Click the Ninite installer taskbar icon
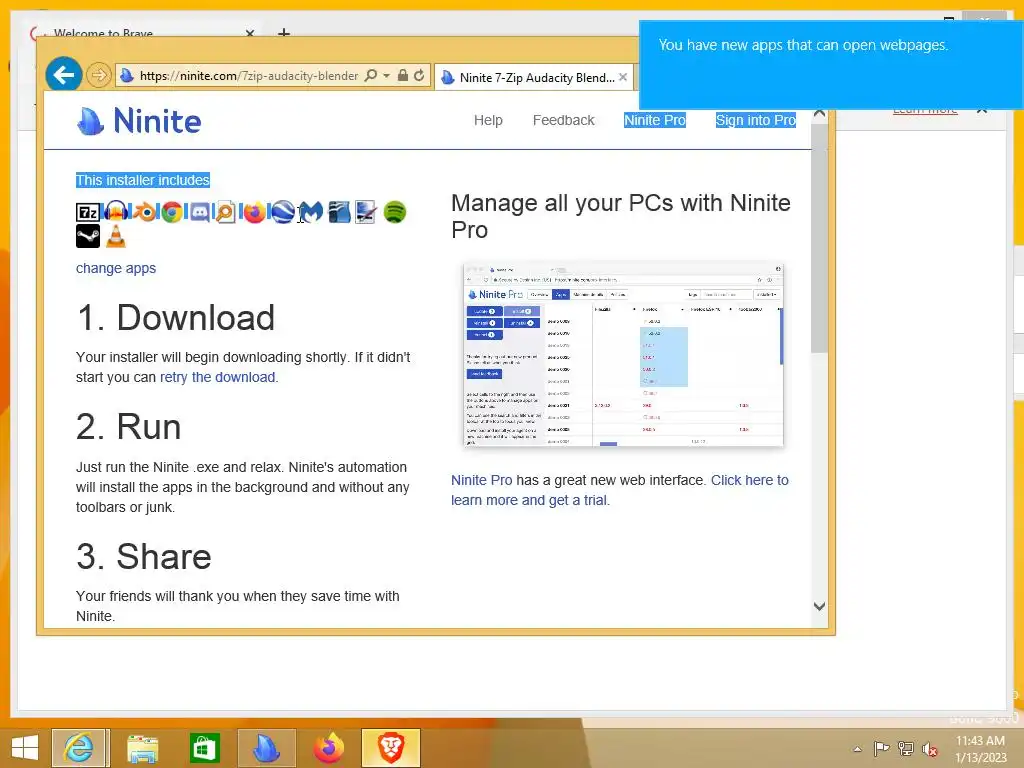 tap(266, 748)
